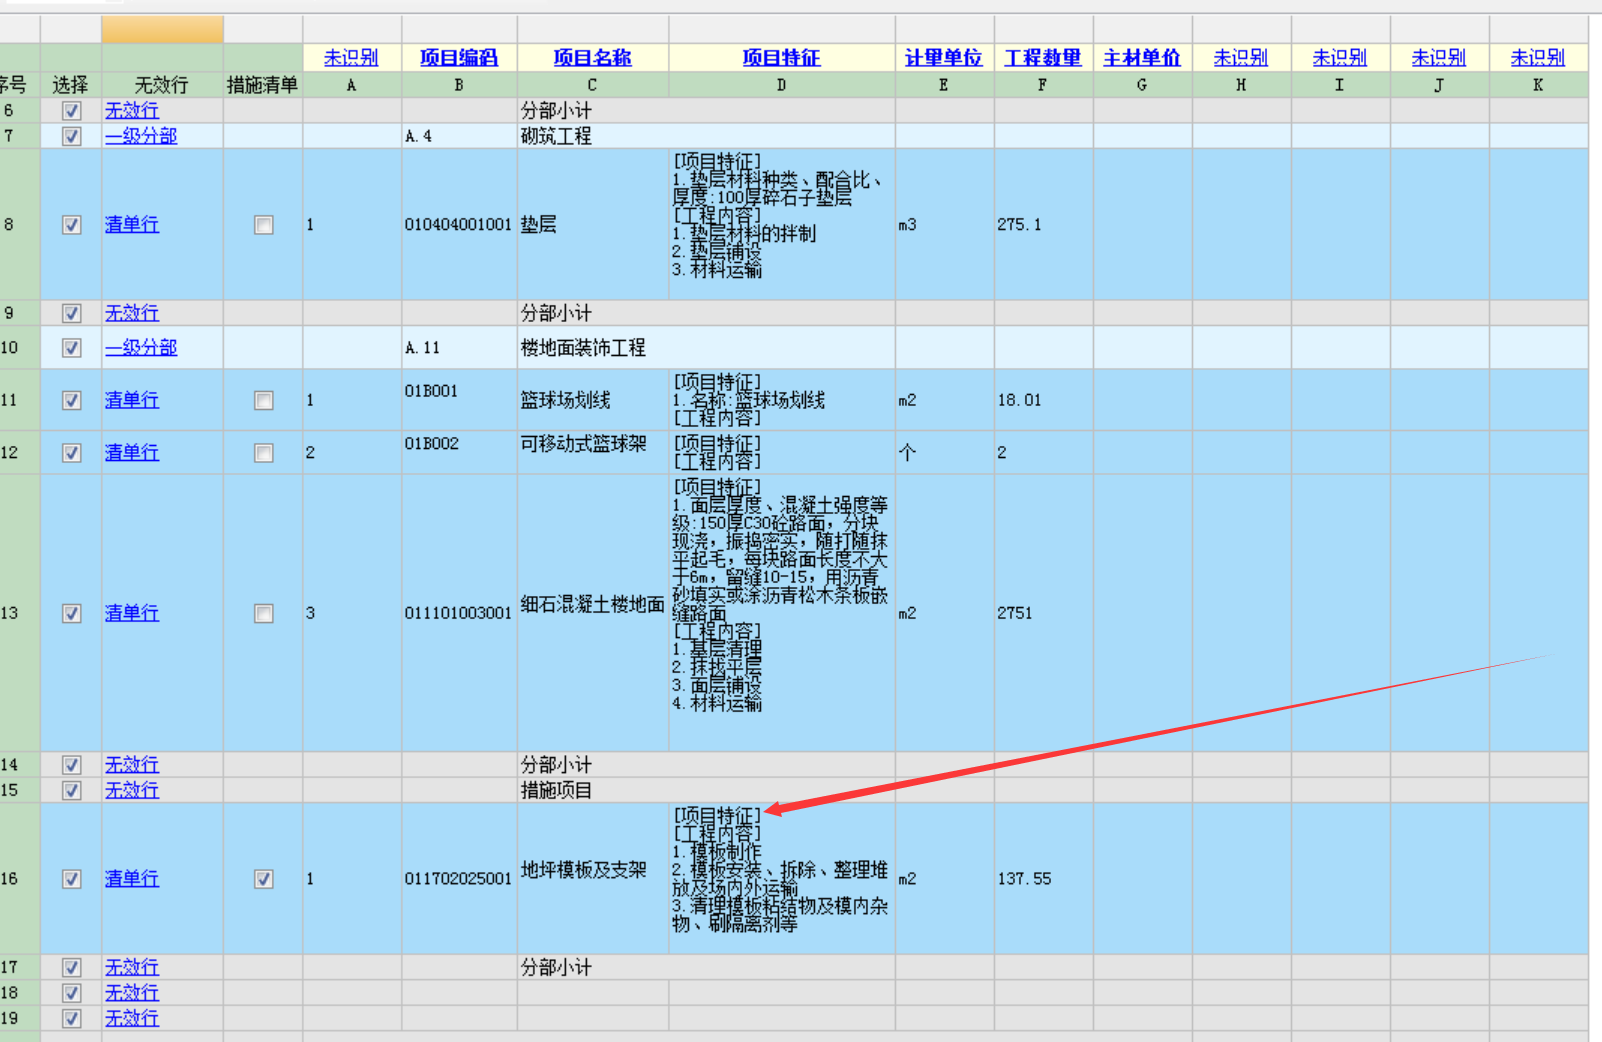Click the 未识别 header of column J
1602x1042 pixels.
click(1439, 58)
